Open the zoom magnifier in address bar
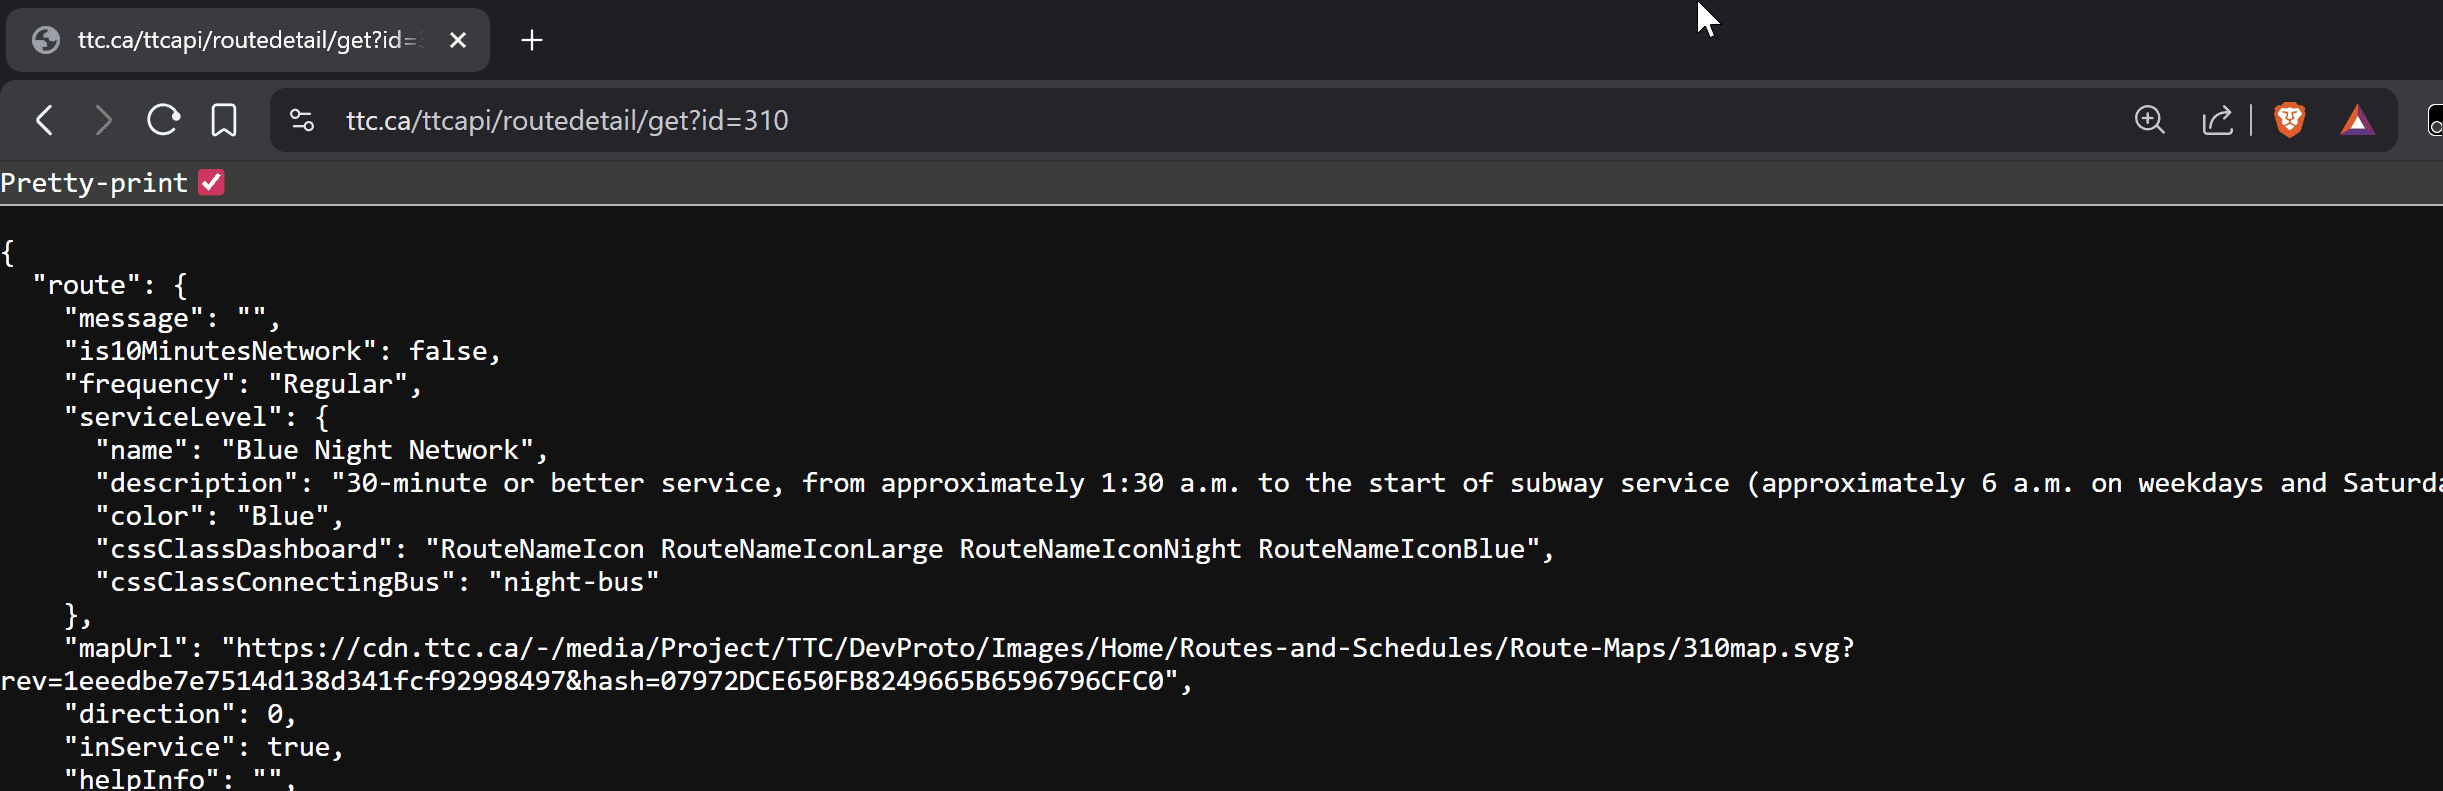The height and width of the screenshot is (791, 2443). 2151,120
